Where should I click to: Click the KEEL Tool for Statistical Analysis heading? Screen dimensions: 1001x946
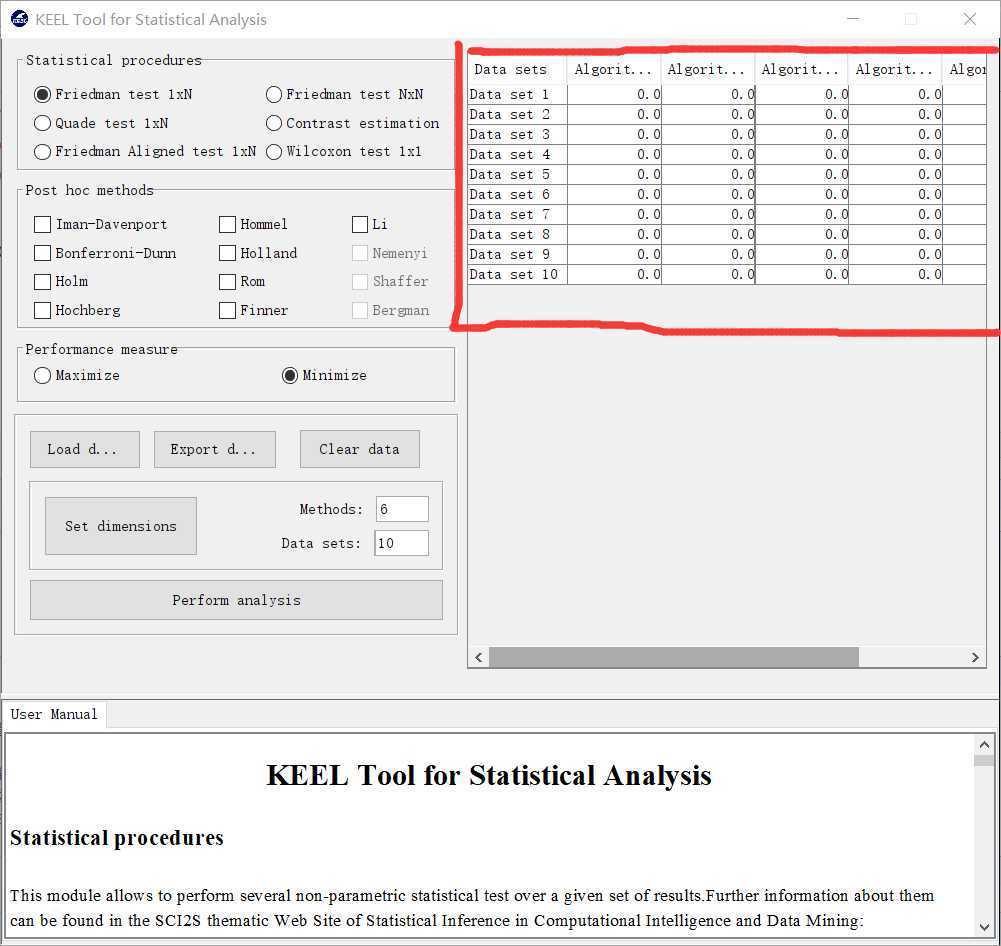point(489,775)
